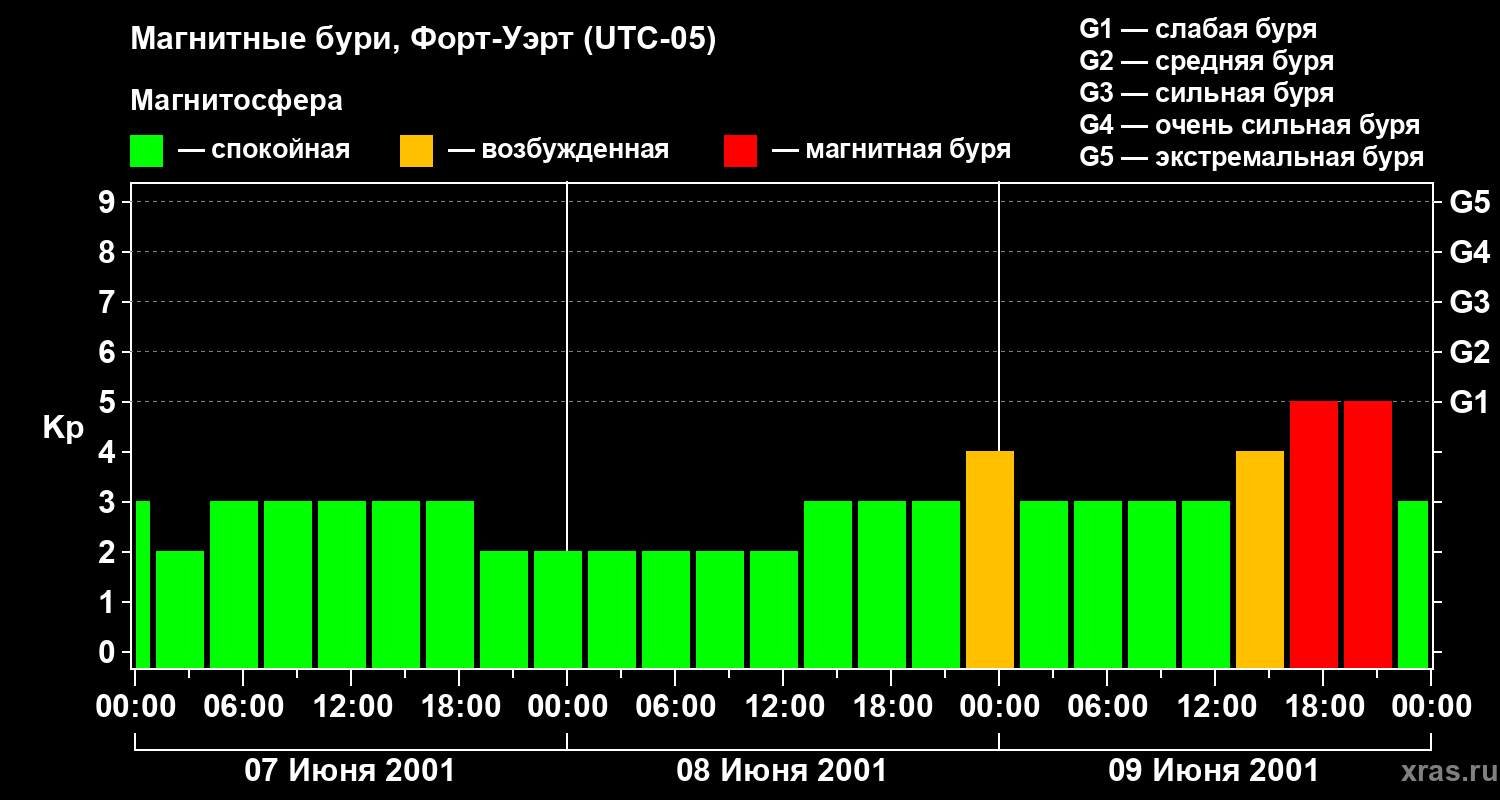Image resolution: width=1500 pixels, height=800 pixels.
Task: Click 'G4 — очень сильная буря' description line
Action: point(1250,124)
